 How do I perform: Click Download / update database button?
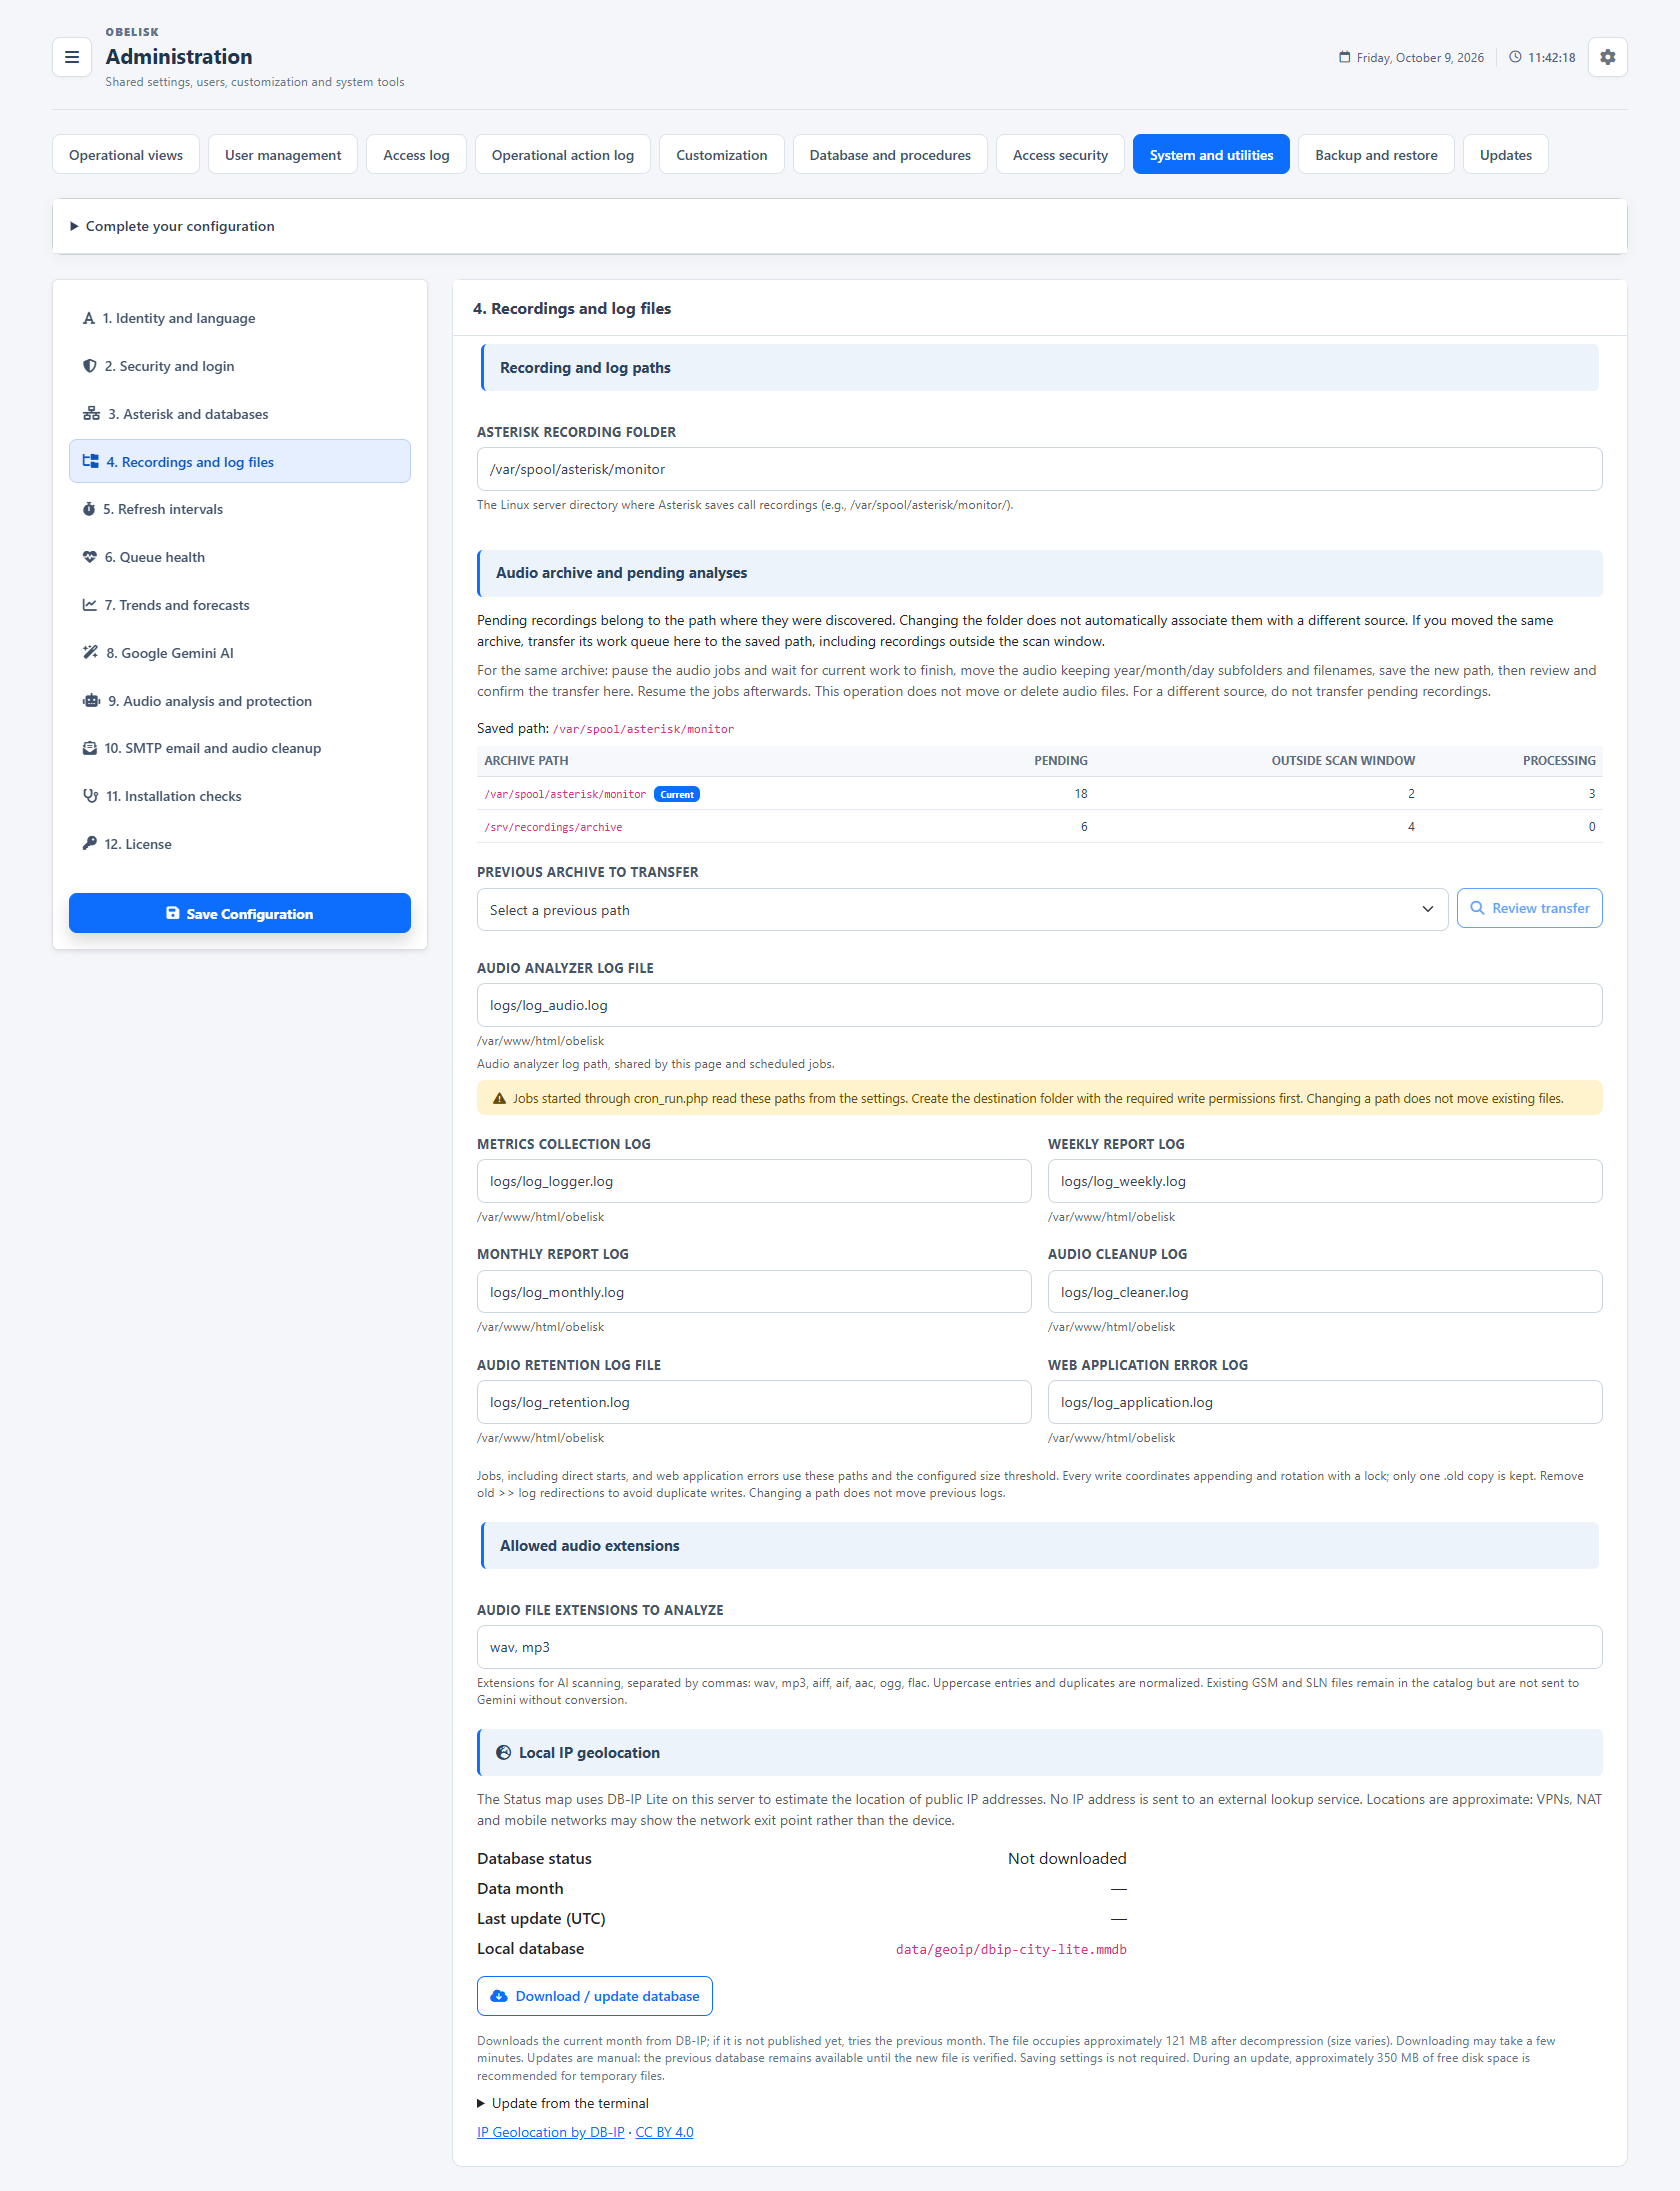coord(595,1996)
